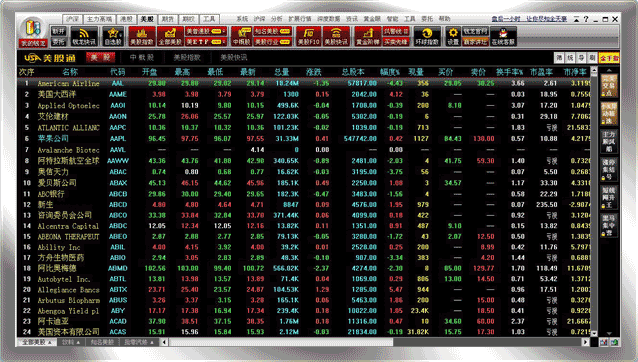Open the 全部美股 chart icon
Screen dimensions: 638x362
coord(170,37)
